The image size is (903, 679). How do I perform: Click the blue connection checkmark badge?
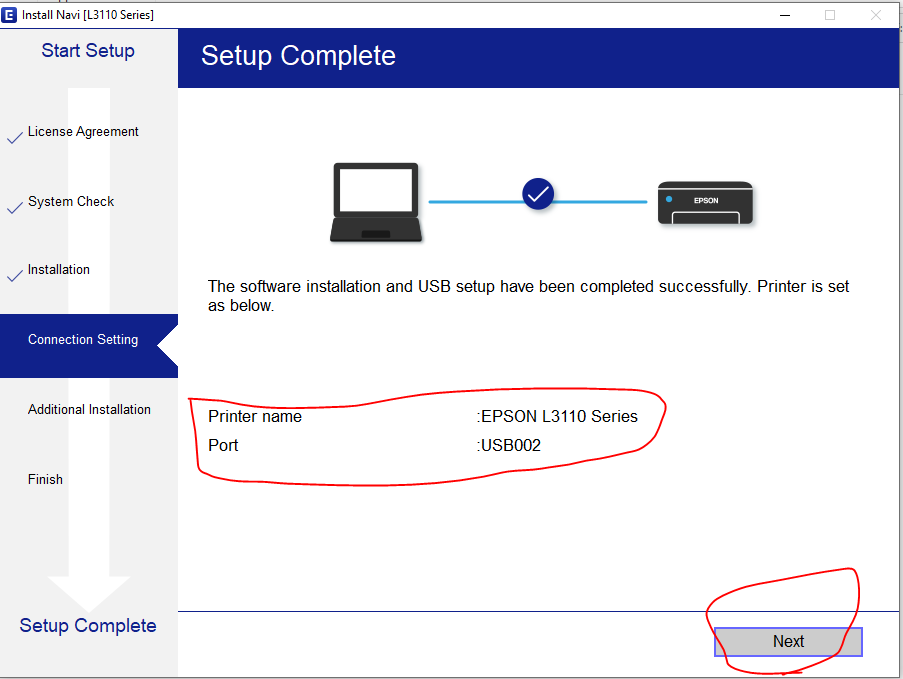point(538,194)
